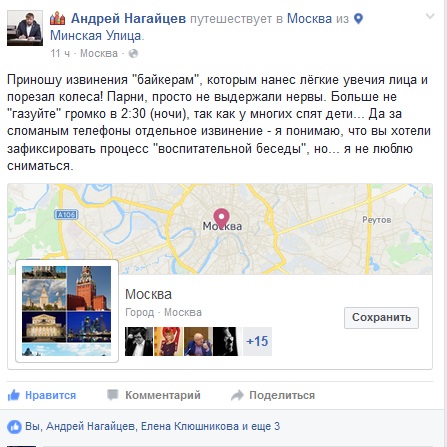The height and width of the screenshot is (447, 447).
Task: Open the post options chevron menu
Action: point(430,16)
